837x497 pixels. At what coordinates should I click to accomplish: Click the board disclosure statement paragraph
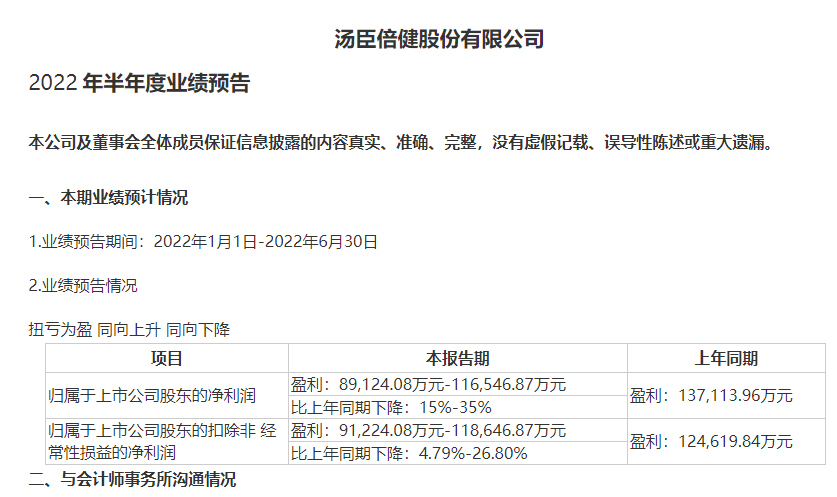tap(401, 143)
